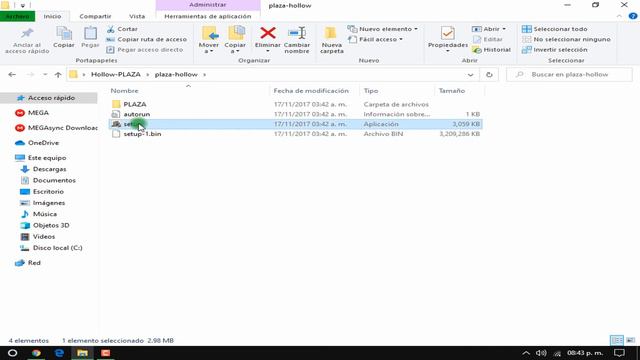The height and width of the screenshot is (360, 640).
Task: Switch to details view in the status bar
Action: point(617,340)
